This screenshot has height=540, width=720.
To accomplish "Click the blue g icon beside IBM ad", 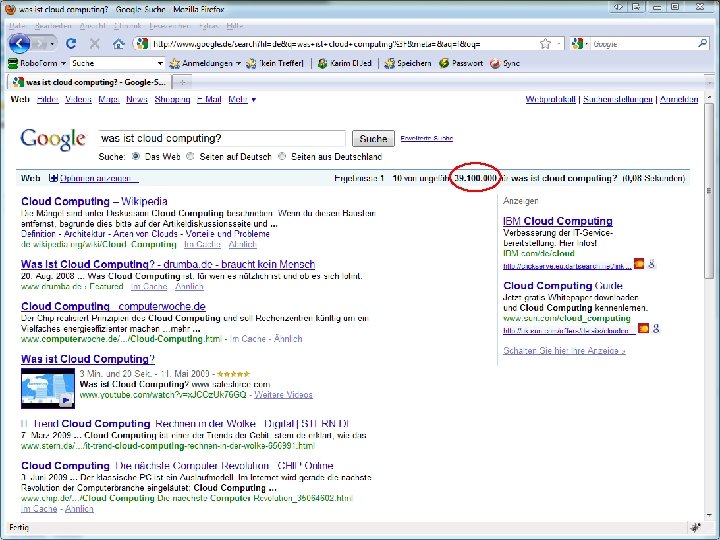I will [x=651, y=264].
